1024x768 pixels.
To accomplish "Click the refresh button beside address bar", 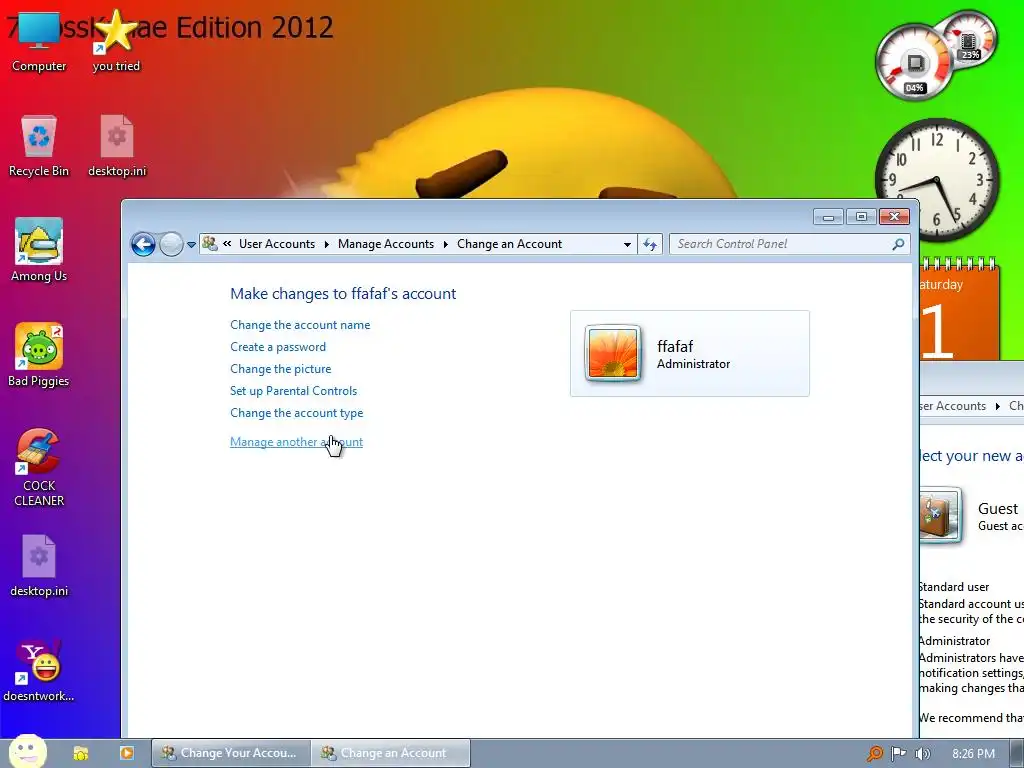I will [650, 244].
